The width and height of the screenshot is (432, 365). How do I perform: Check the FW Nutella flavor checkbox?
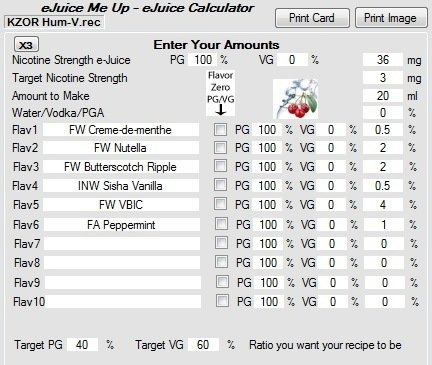coord(221,147)
